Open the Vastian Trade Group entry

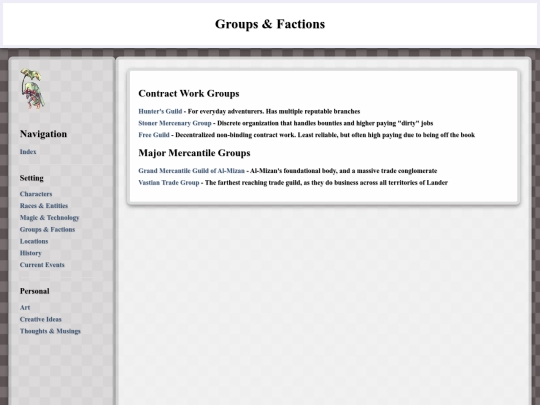click(169, 183)
